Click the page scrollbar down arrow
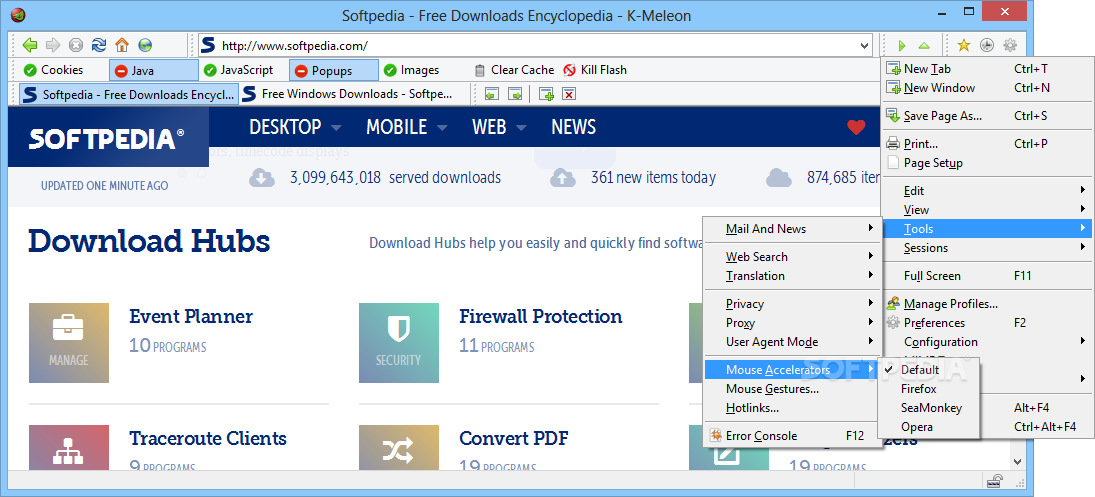The height and width of the screenshot is (497, 1095). click(x=1017, y=461)
